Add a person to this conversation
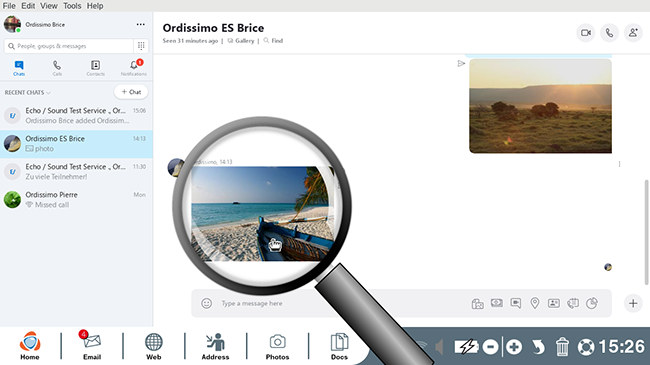 click(x=633, y=33)
